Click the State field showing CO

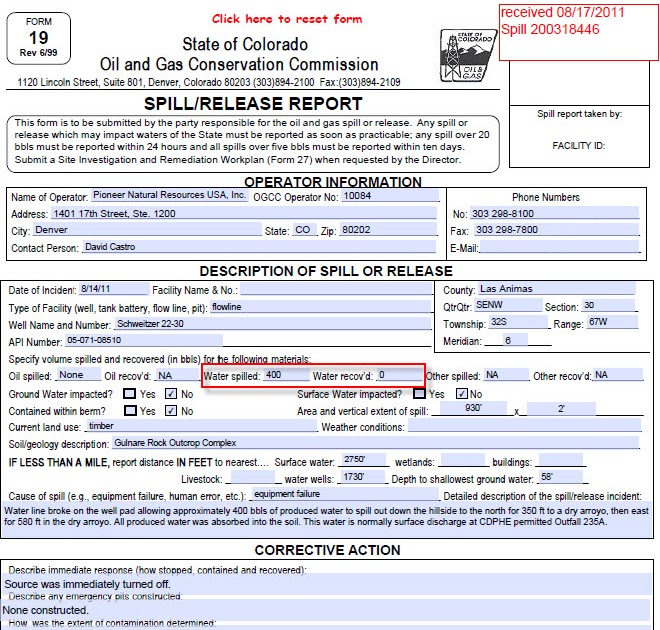pyautogui.click(x=304, y=230)
